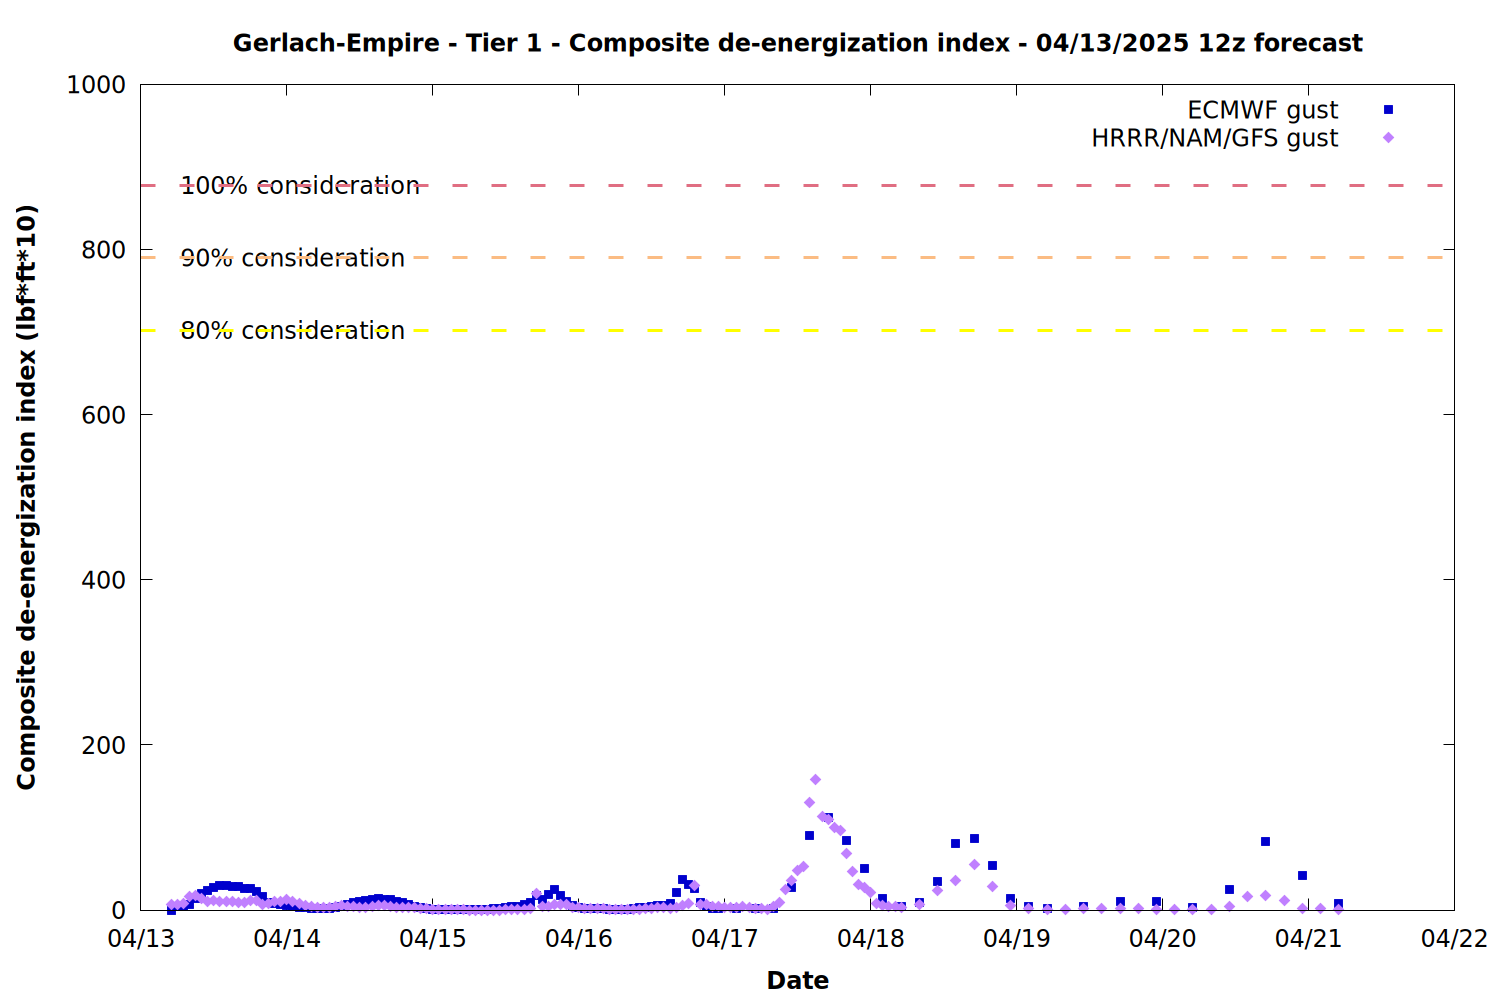Screen dimensions: 1500x1000
Task: Click the y-axis title Composite de-energization index
Action: 27,497
